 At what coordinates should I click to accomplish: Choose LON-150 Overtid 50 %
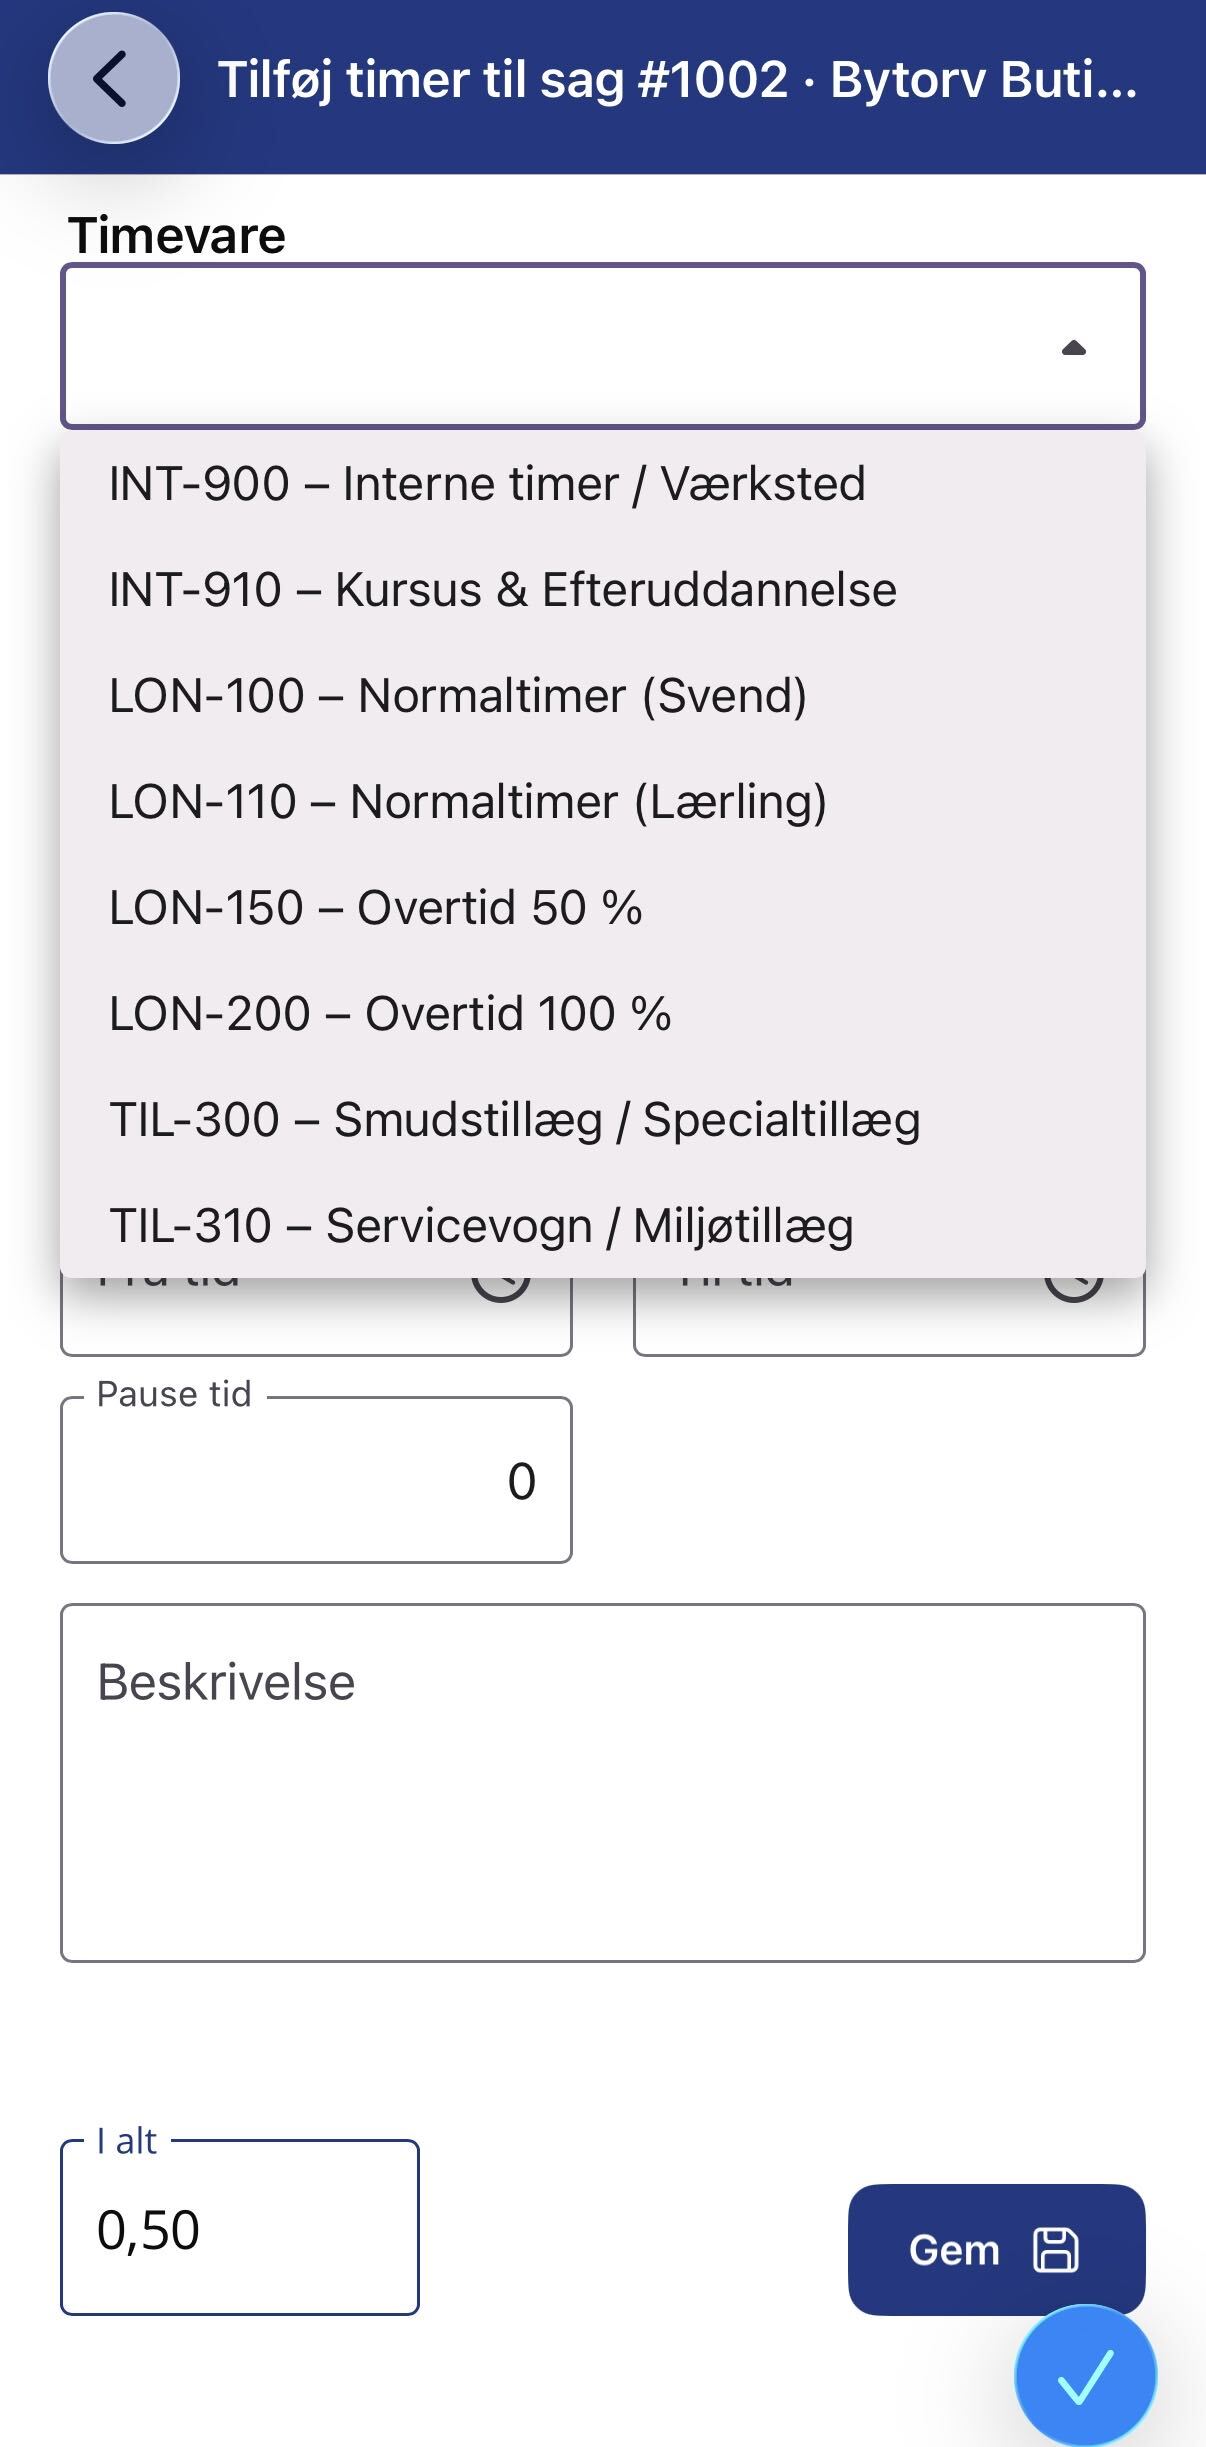[x=603, y=908]
